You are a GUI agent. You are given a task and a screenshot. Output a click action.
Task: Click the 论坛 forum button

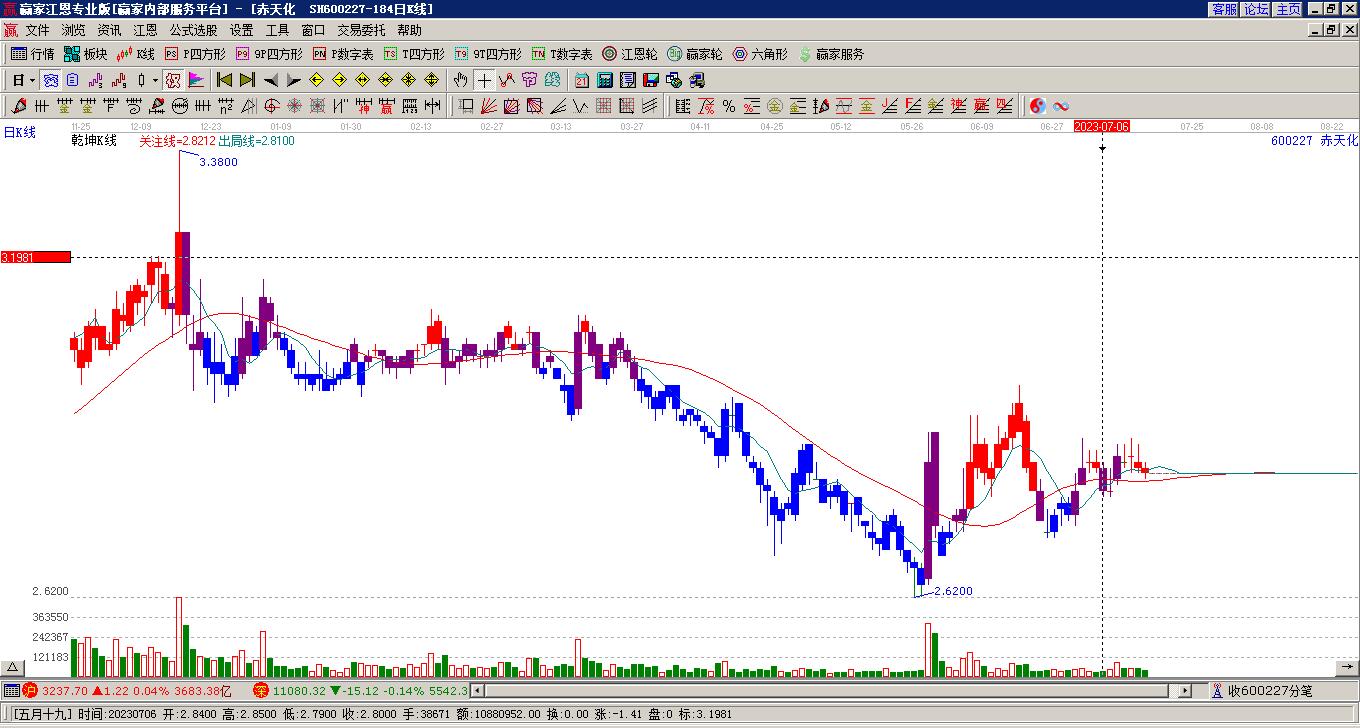point(1256,9)
